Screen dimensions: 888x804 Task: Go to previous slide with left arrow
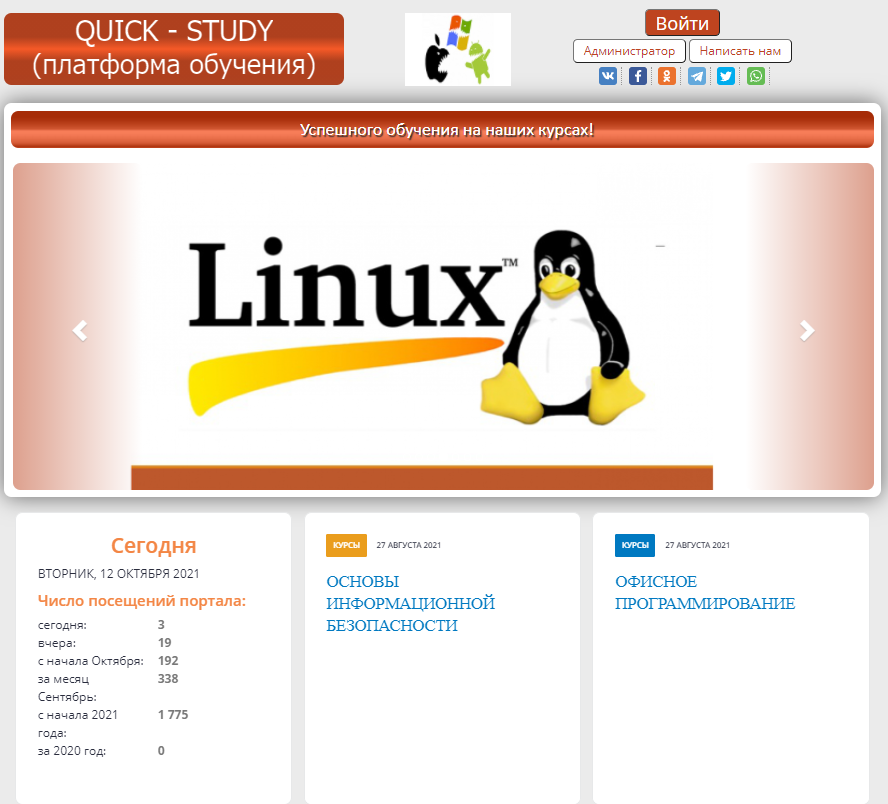point(80,331)
